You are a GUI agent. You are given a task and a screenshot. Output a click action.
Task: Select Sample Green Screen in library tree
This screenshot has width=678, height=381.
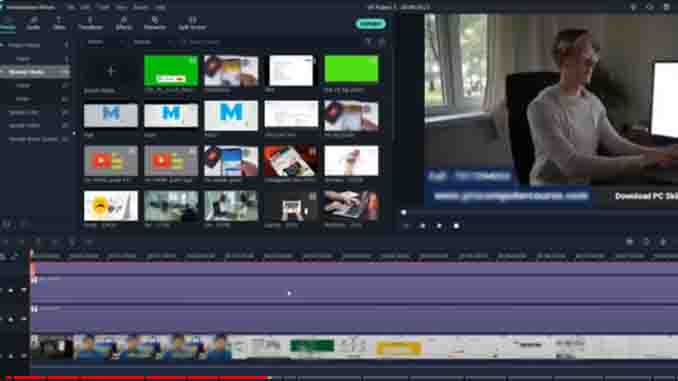point(35,139)
